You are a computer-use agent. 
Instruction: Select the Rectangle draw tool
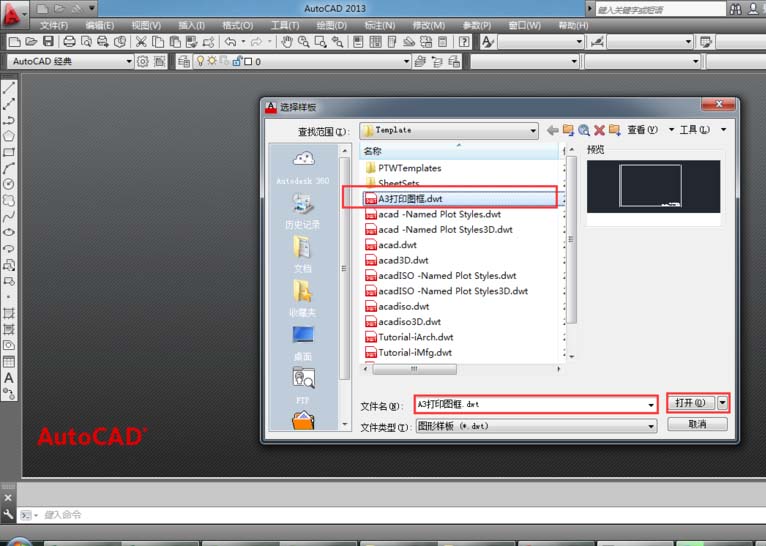[9, 152]
